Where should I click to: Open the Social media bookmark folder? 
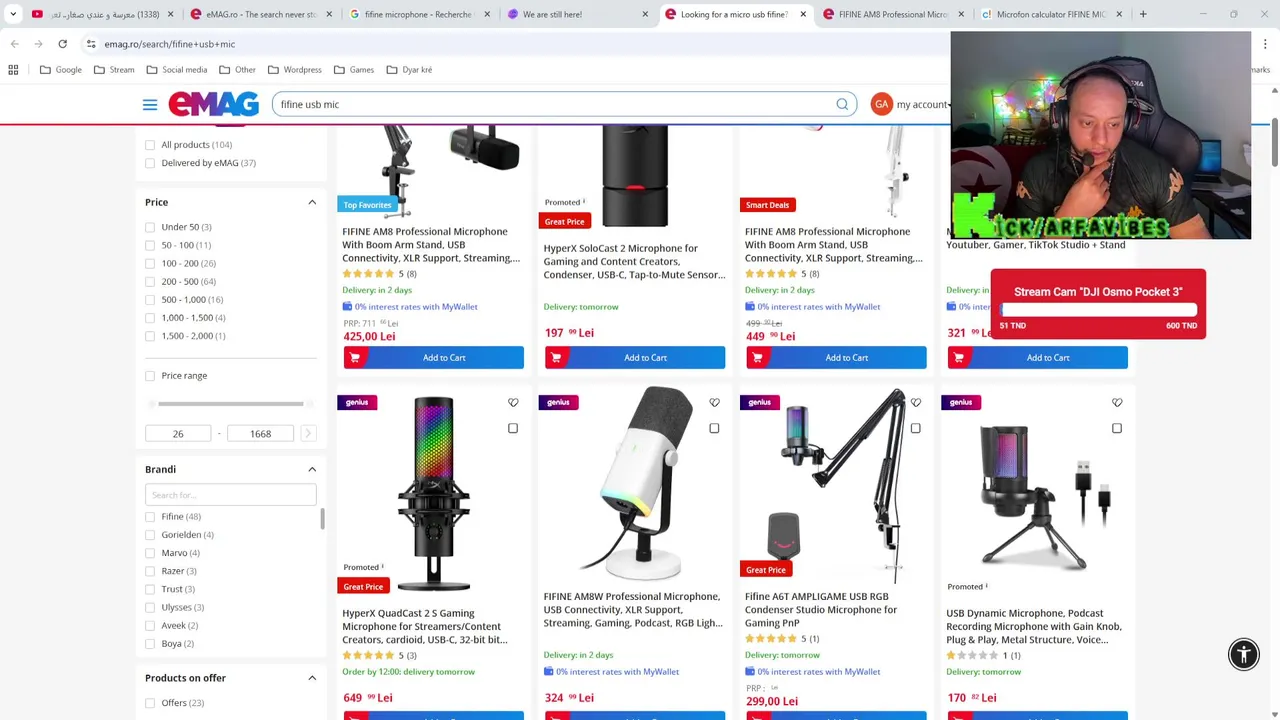click(176, 70)
